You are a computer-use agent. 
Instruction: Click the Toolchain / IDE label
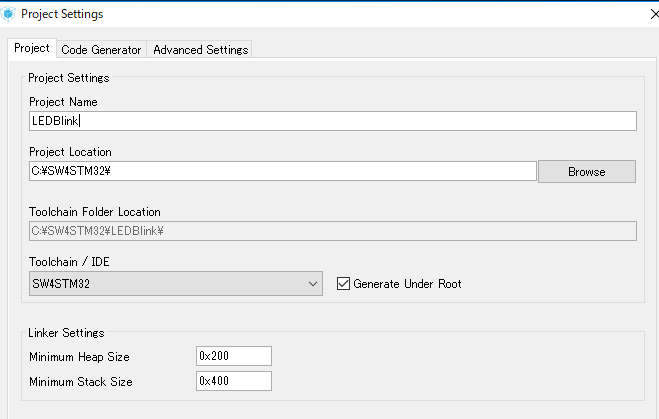(69, 262)
